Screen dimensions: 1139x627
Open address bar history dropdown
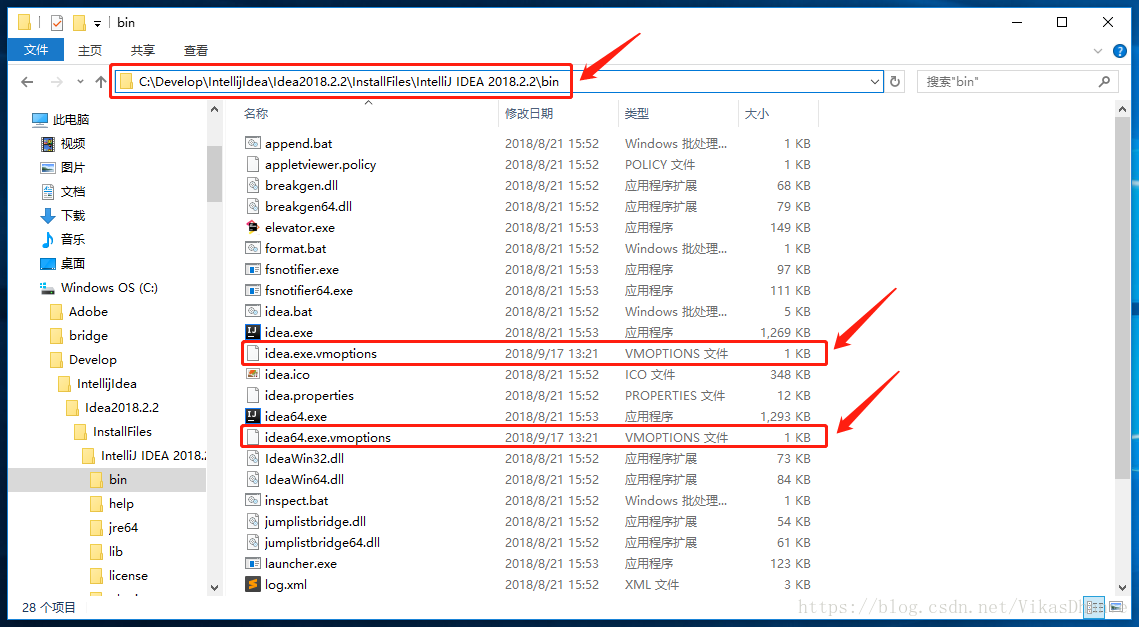pyautogui.click(x=875, y=82)
